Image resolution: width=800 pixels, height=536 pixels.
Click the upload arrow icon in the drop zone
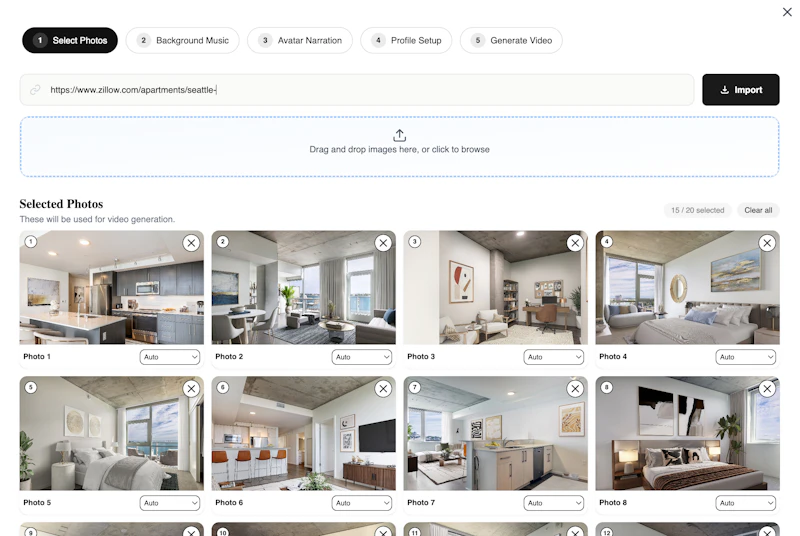(399, 135)
